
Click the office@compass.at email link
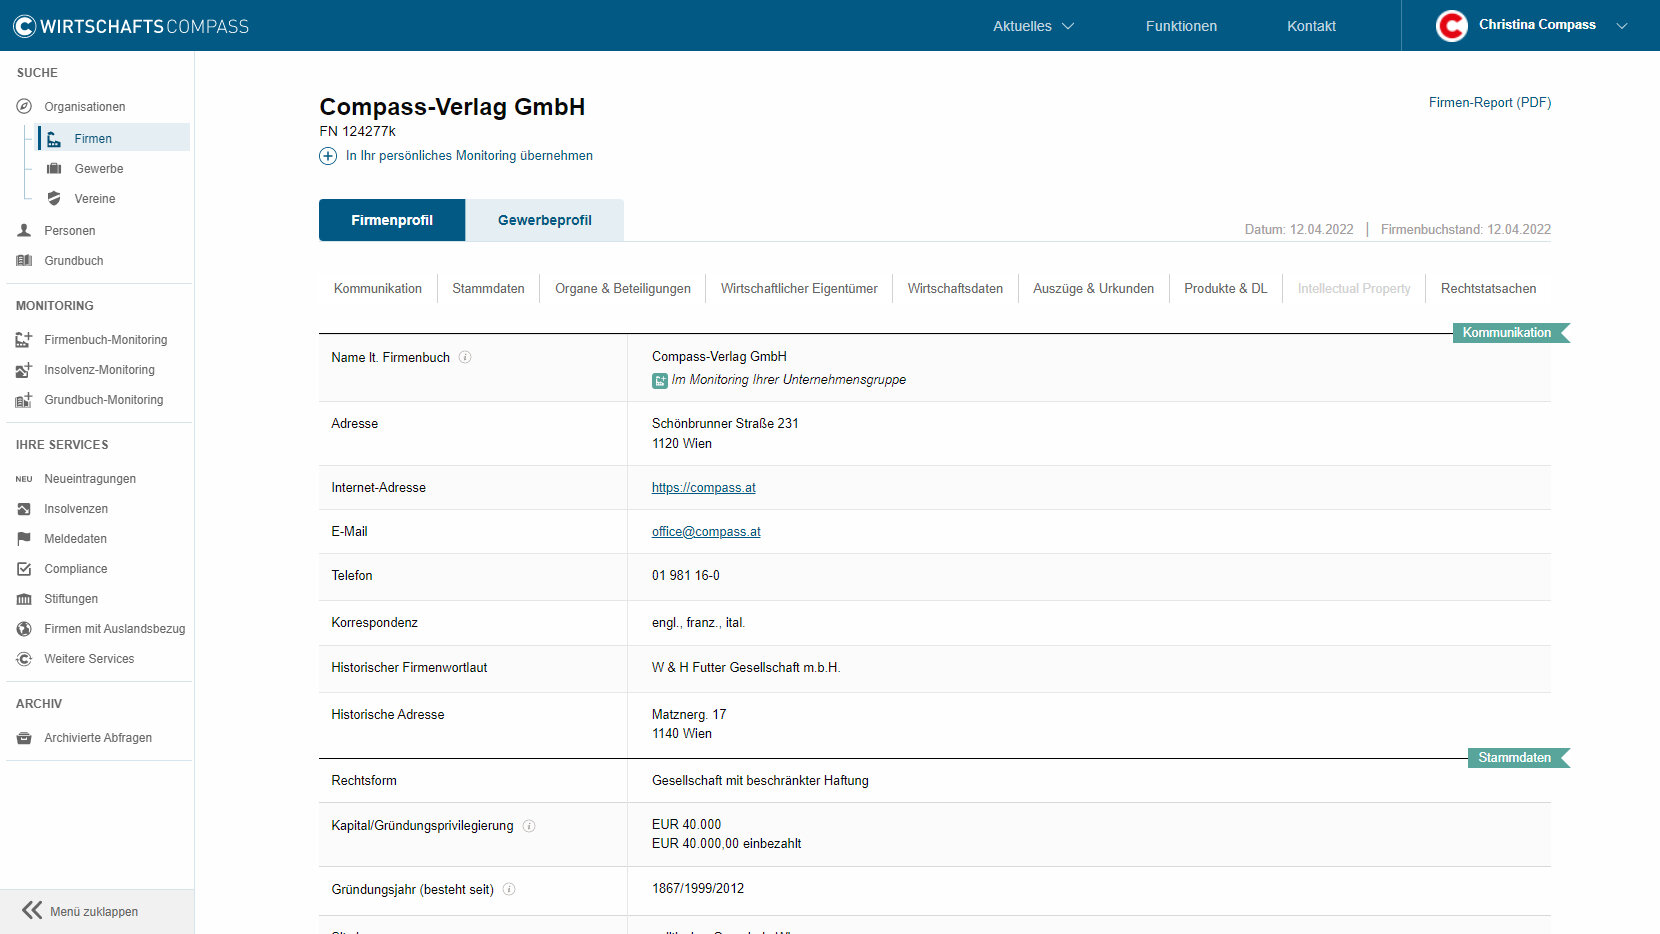tap(706, 532)
